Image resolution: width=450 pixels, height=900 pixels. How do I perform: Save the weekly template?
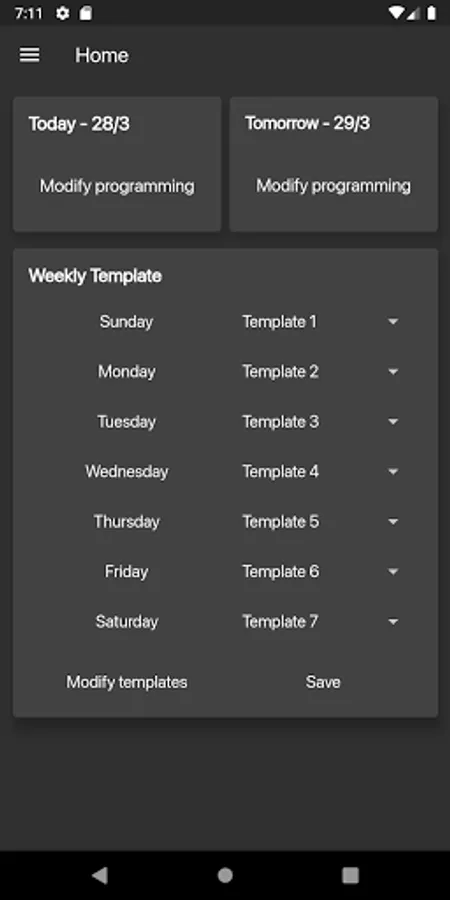[x=323, y=682]
